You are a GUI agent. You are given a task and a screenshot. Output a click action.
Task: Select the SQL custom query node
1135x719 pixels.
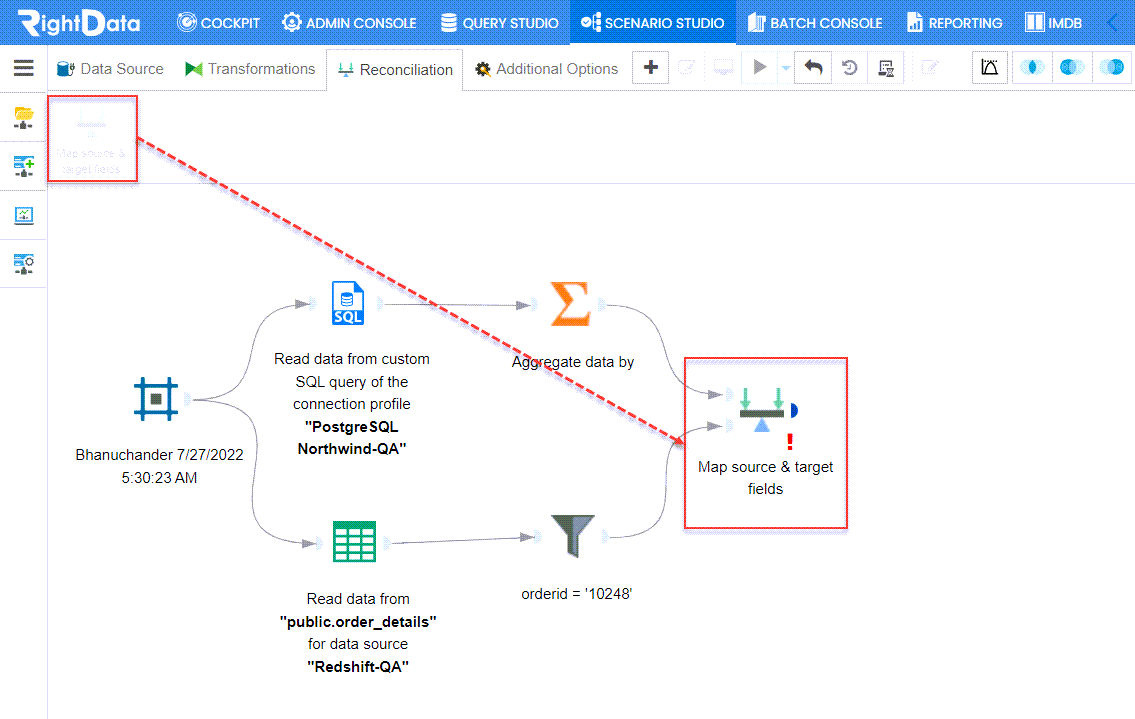point(347,303)
